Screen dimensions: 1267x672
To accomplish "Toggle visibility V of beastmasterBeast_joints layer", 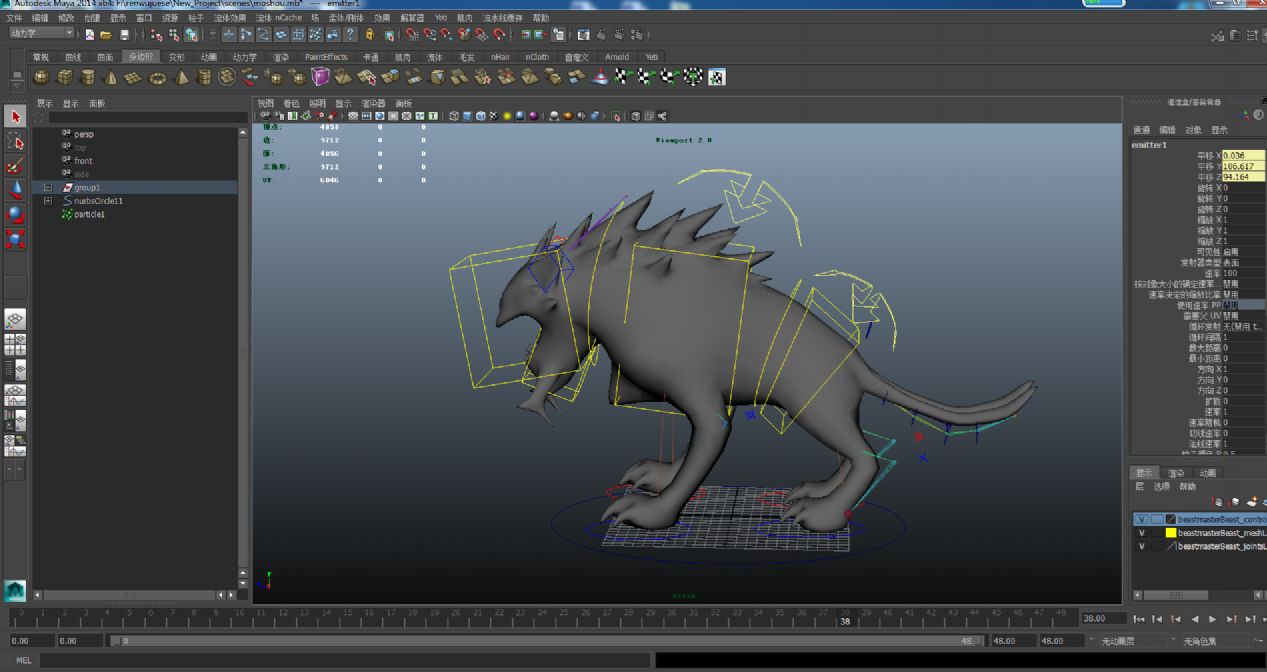I will (x=1141, y=546).
